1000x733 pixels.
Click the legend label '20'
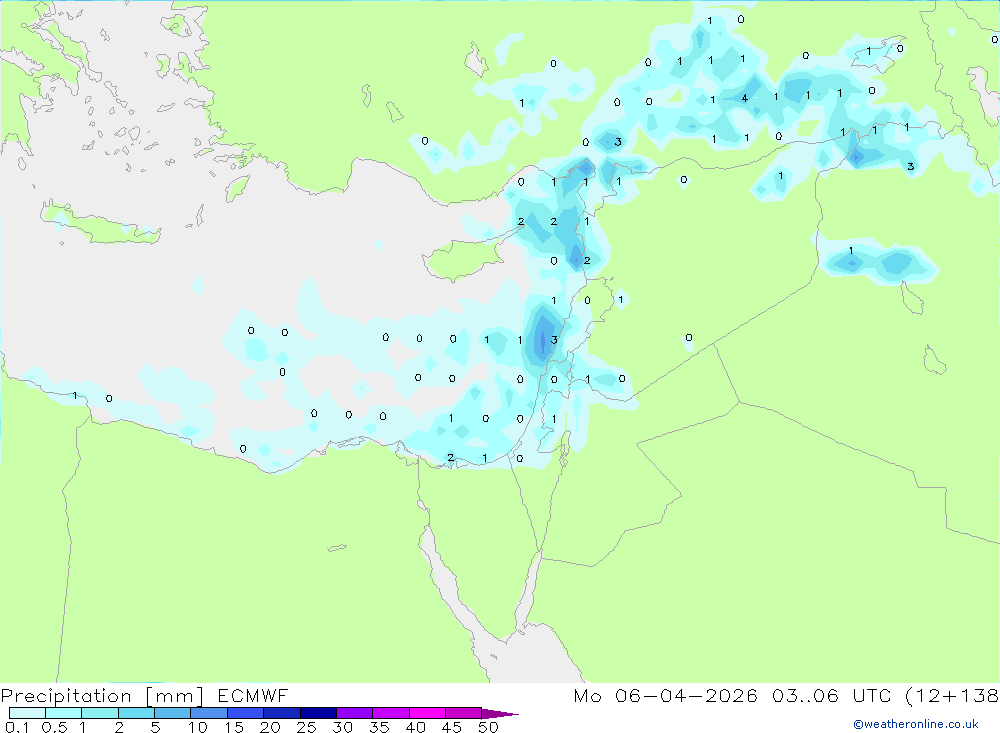(270, 727)
